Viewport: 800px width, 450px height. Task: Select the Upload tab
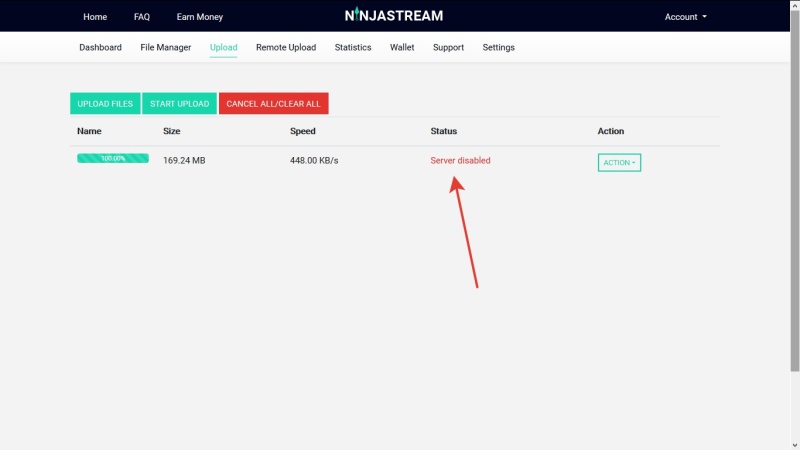click(x=223, y=47)
